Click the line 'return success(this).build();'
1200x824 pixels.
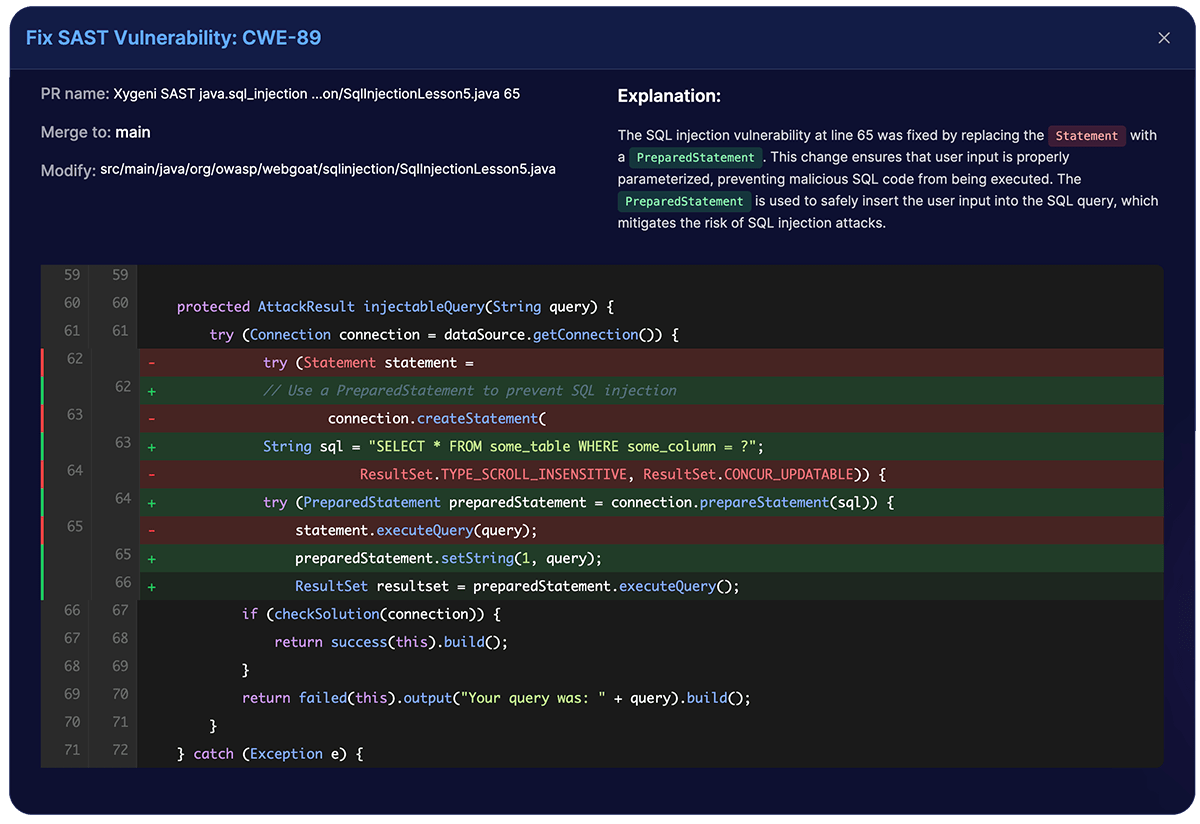tap(391, 642)
